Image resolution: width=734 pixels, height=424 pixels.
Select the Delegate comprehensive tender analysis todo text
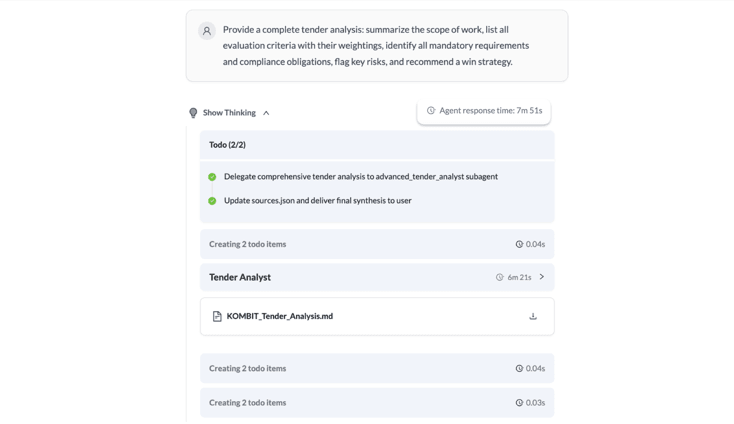tap(360, 176)
